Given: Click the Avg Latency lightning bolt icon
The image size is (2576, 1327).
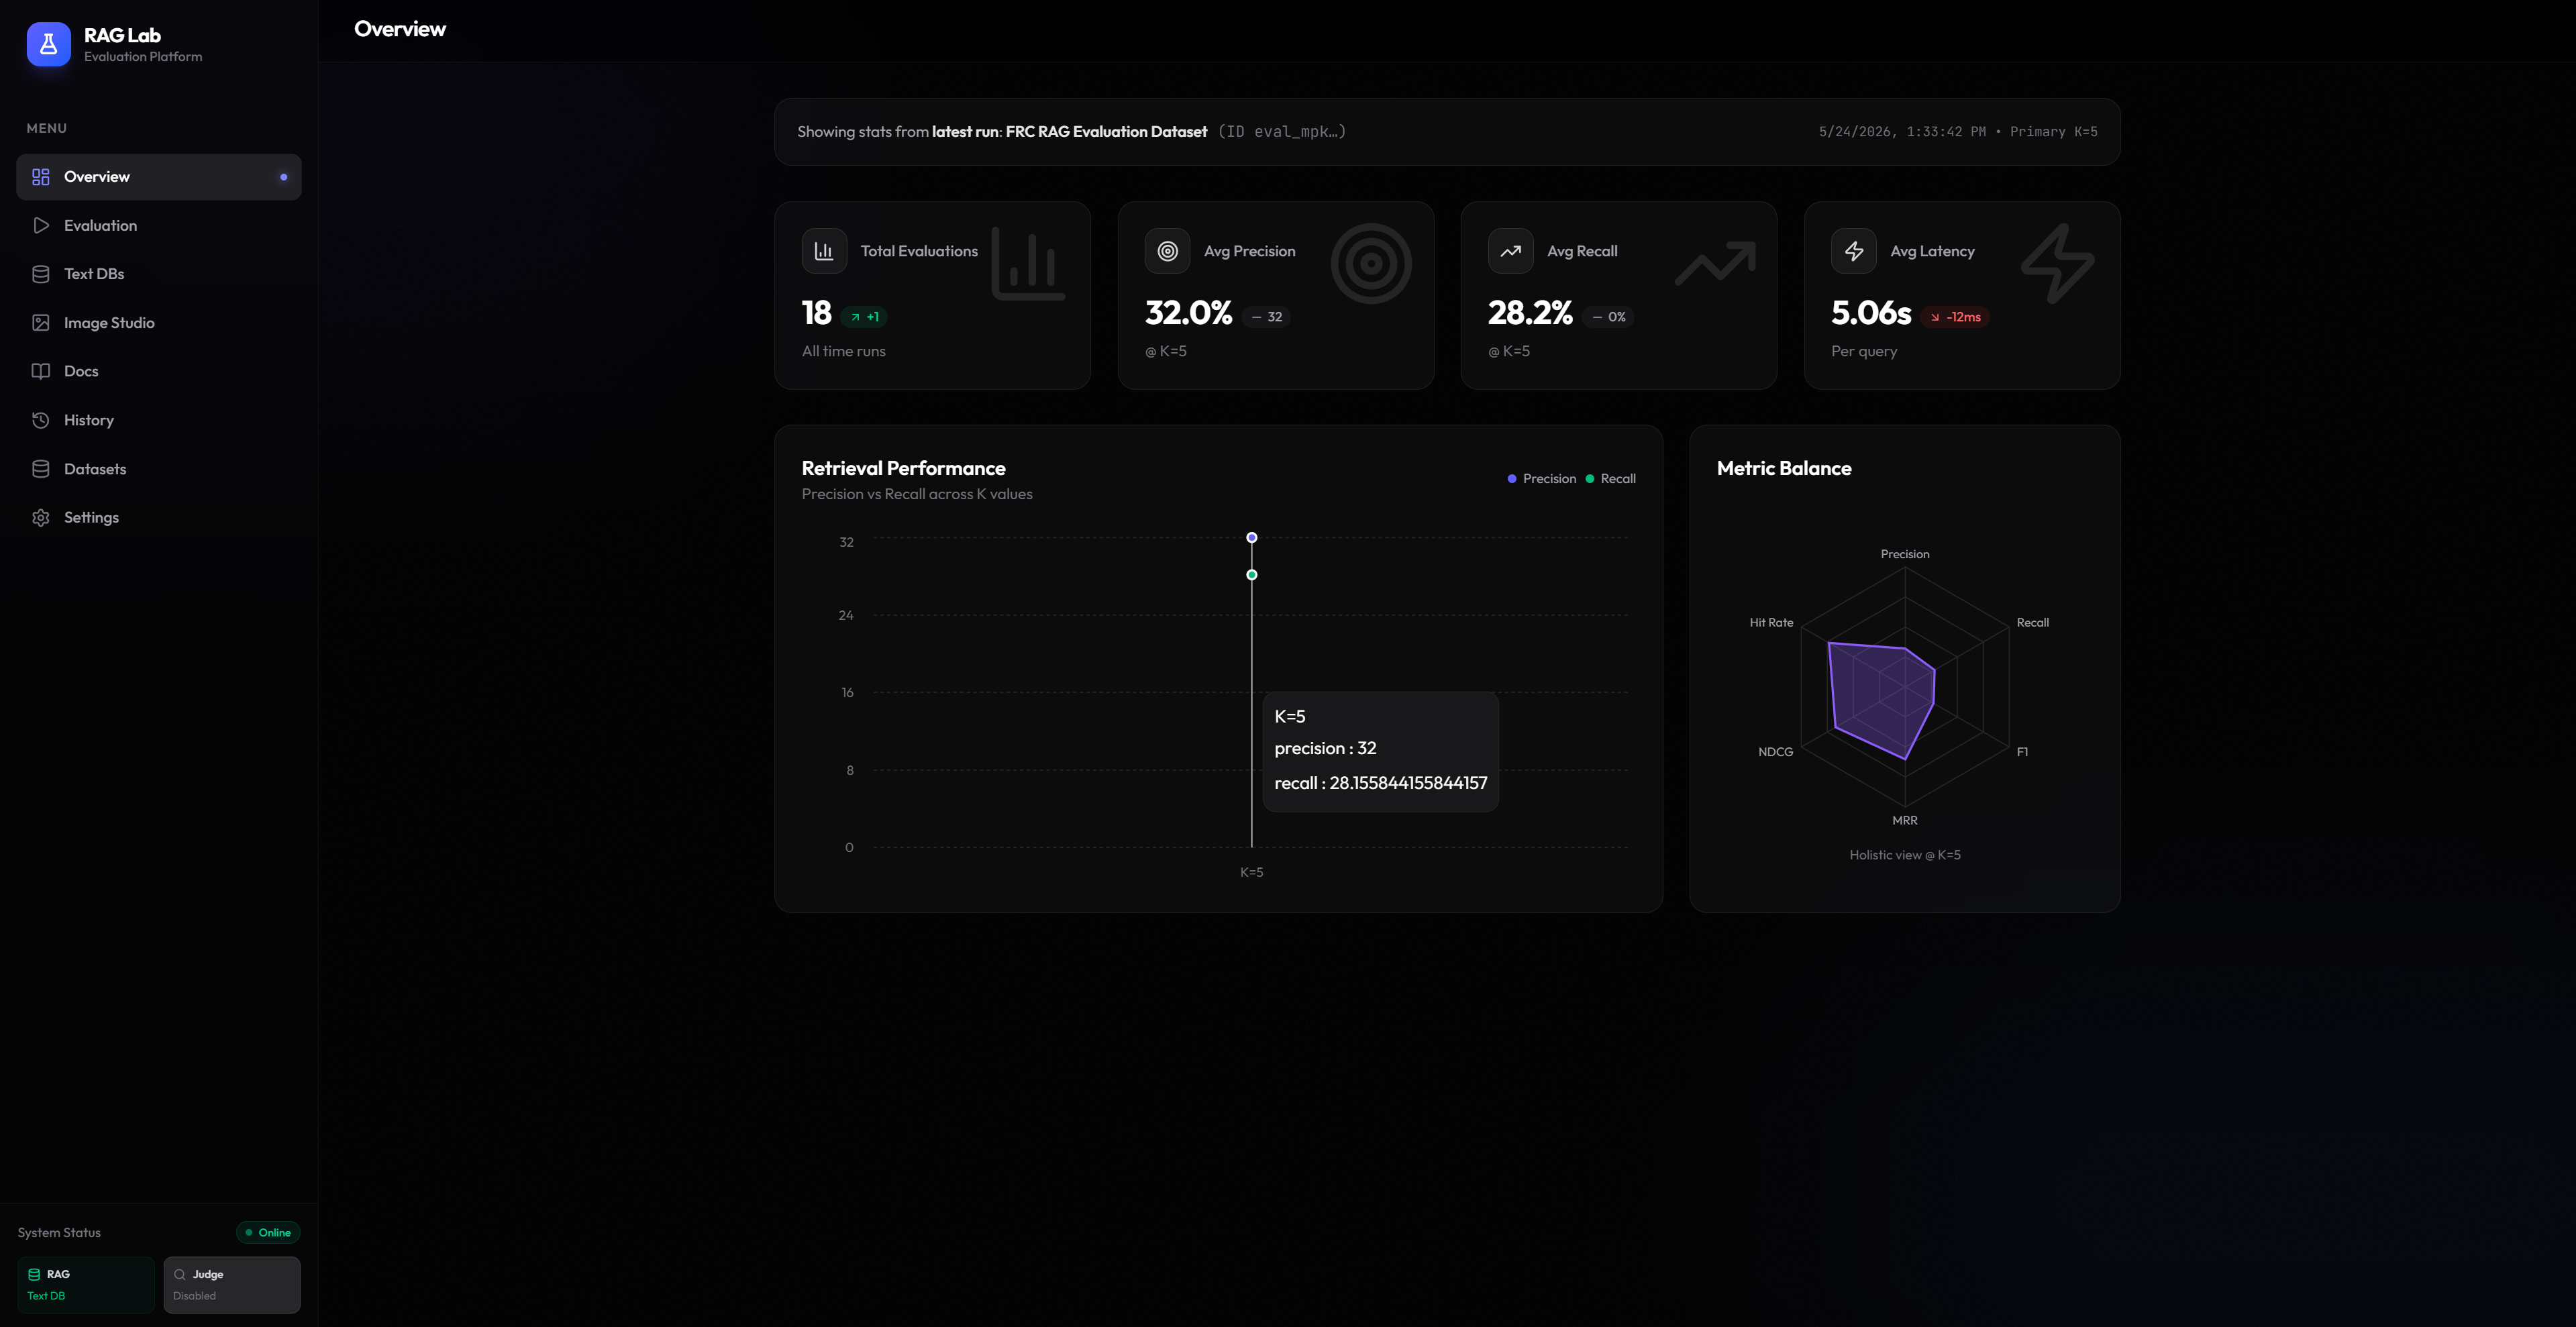Looking at the screenshot, I should click(x=1853, y=251).
